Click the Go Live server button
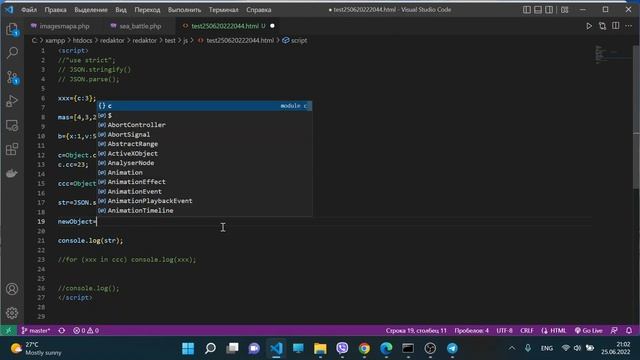Screen dimensions: 640x360 click(x=588, y=330)
